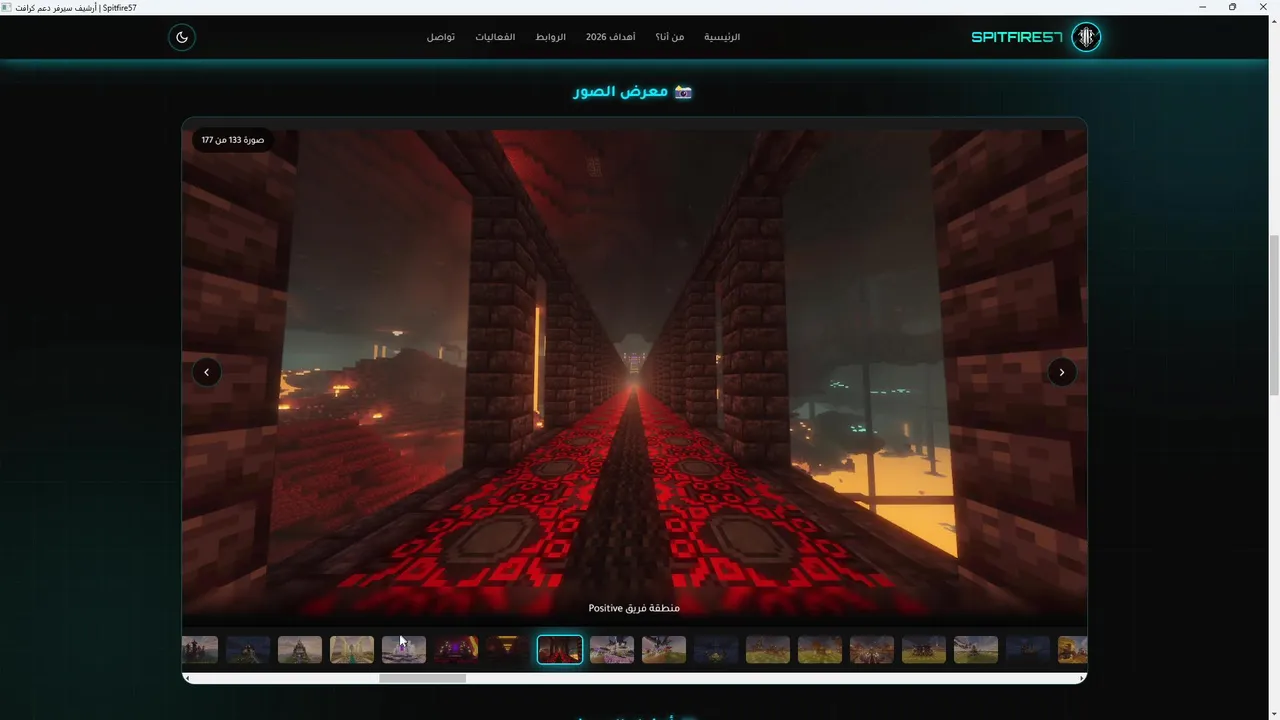
Task: Click the thumbnail scrollbar right arrow
Action: point(1082,678)
